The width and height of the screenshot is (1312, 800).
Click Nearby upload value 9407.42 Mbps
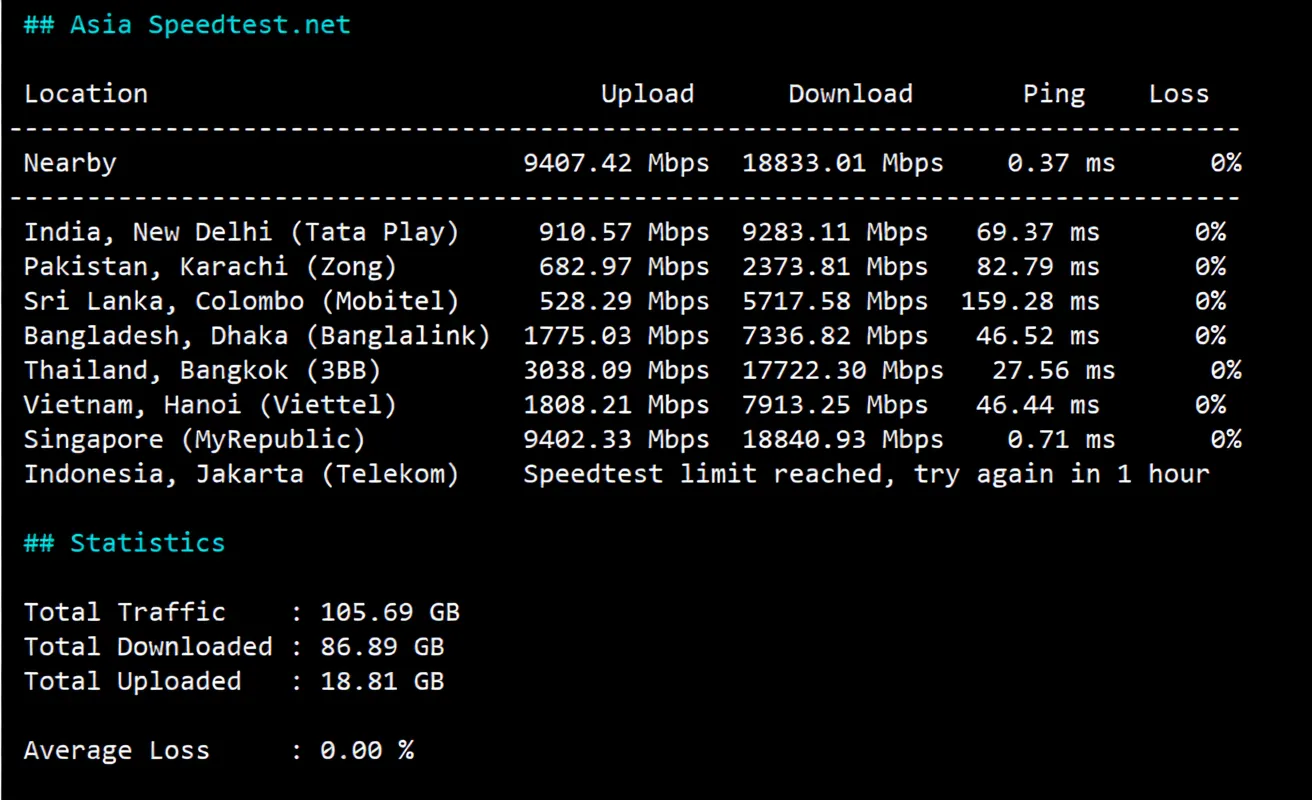[x=616, y=163]
